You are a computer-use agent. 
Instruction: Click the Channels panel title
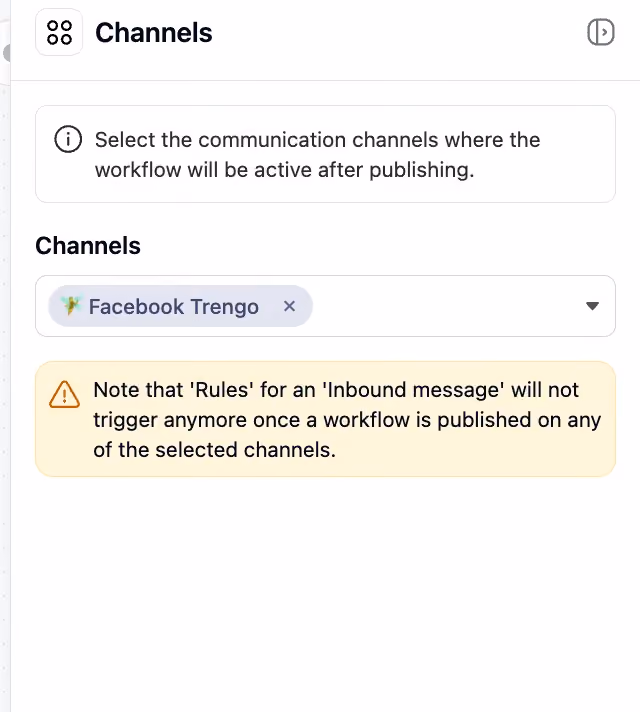tap(154, 33)
